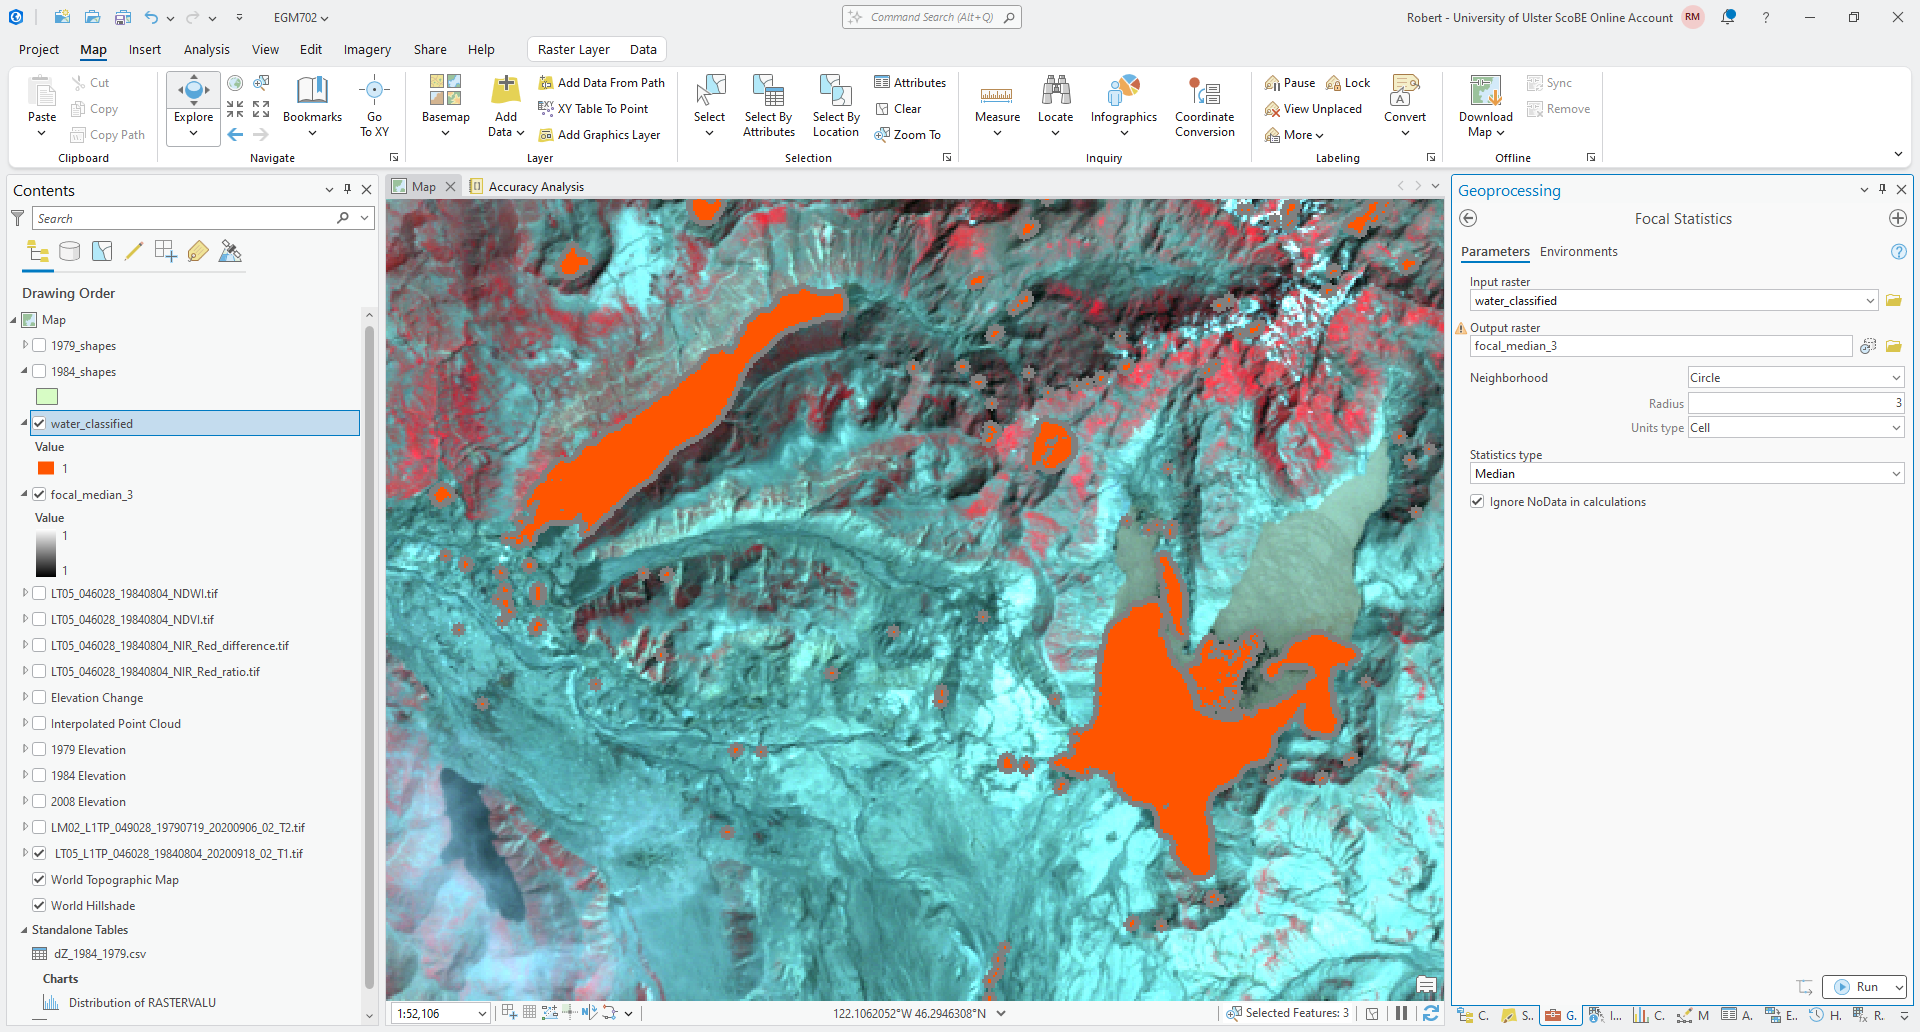Select the Explore navigation tool
Viewport: 1920px width, 1032px height.
[x=193, y=92]
